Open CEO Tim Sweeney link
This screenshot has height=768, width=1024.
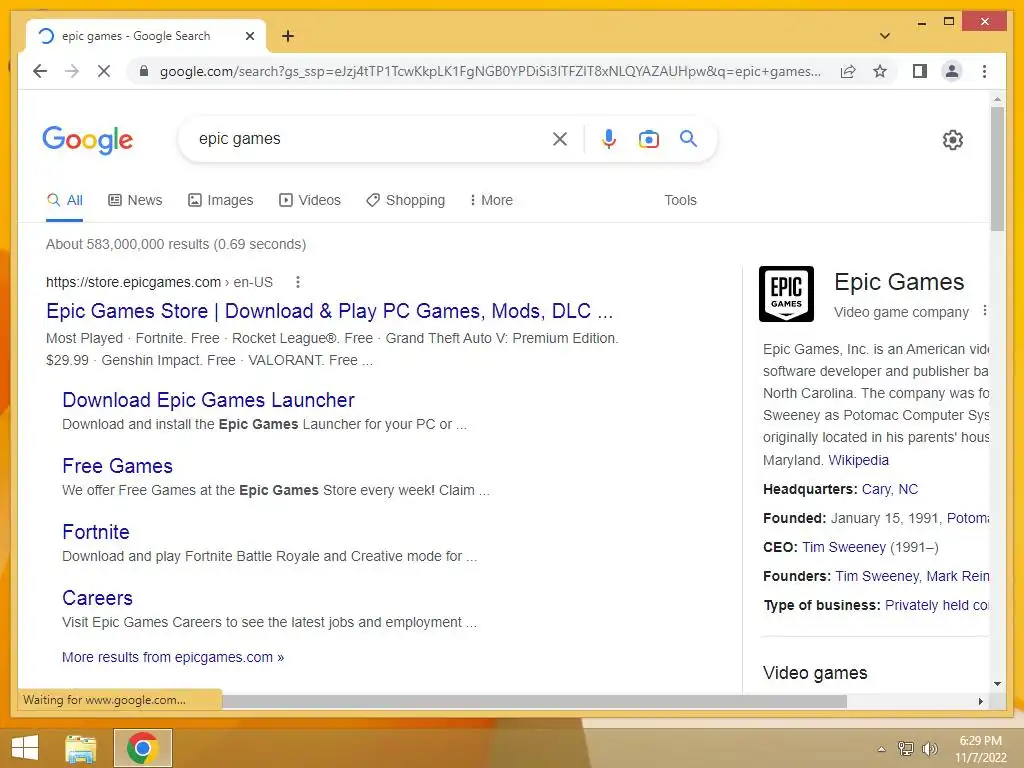pos(844,547)
